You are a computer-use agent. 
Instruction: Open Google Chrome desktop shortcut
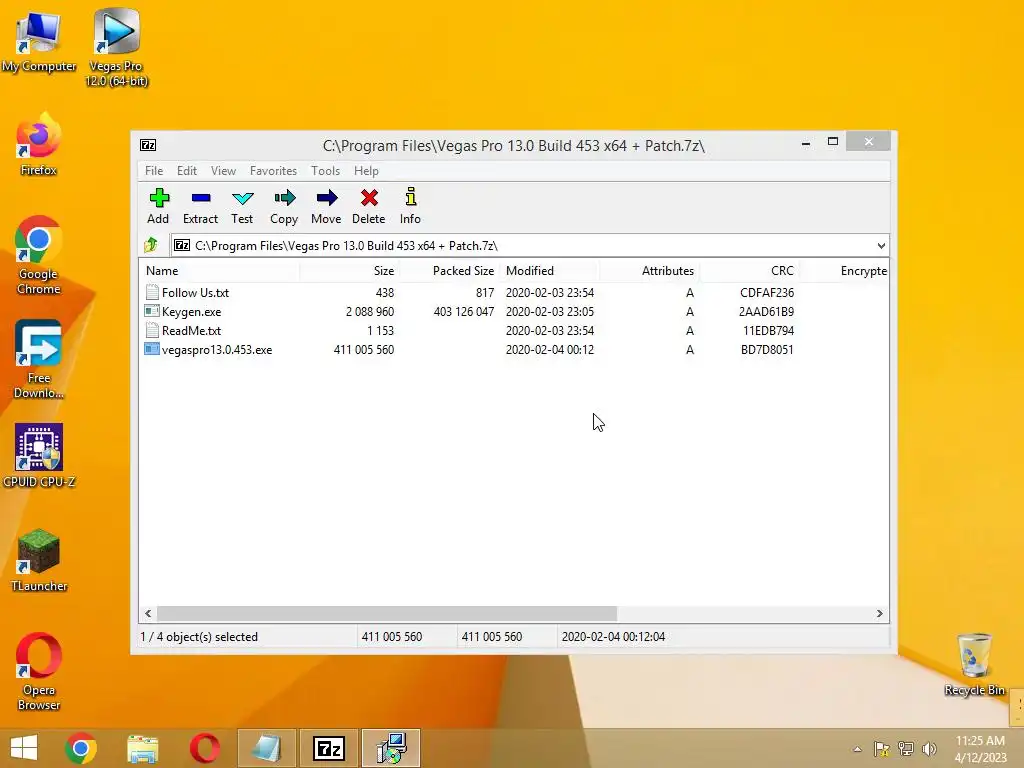39,255
